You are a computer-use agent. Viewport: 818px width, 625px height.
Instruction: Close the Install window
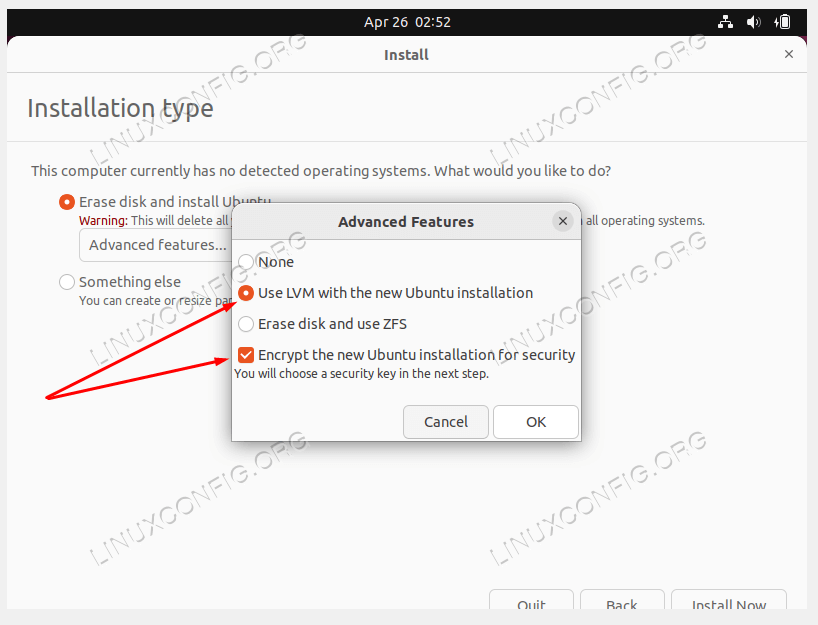click(789, 54)
